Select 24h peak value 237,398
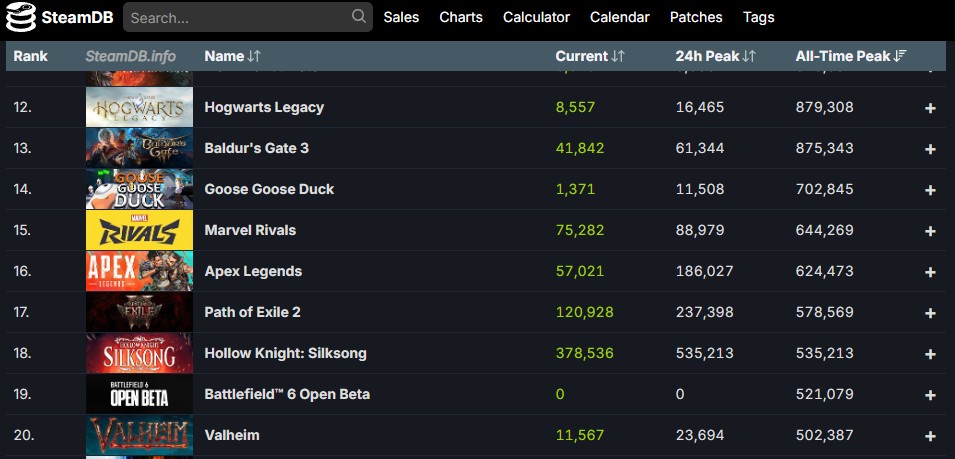This screenshot has height=459, width=955. (x=705, y=312)
